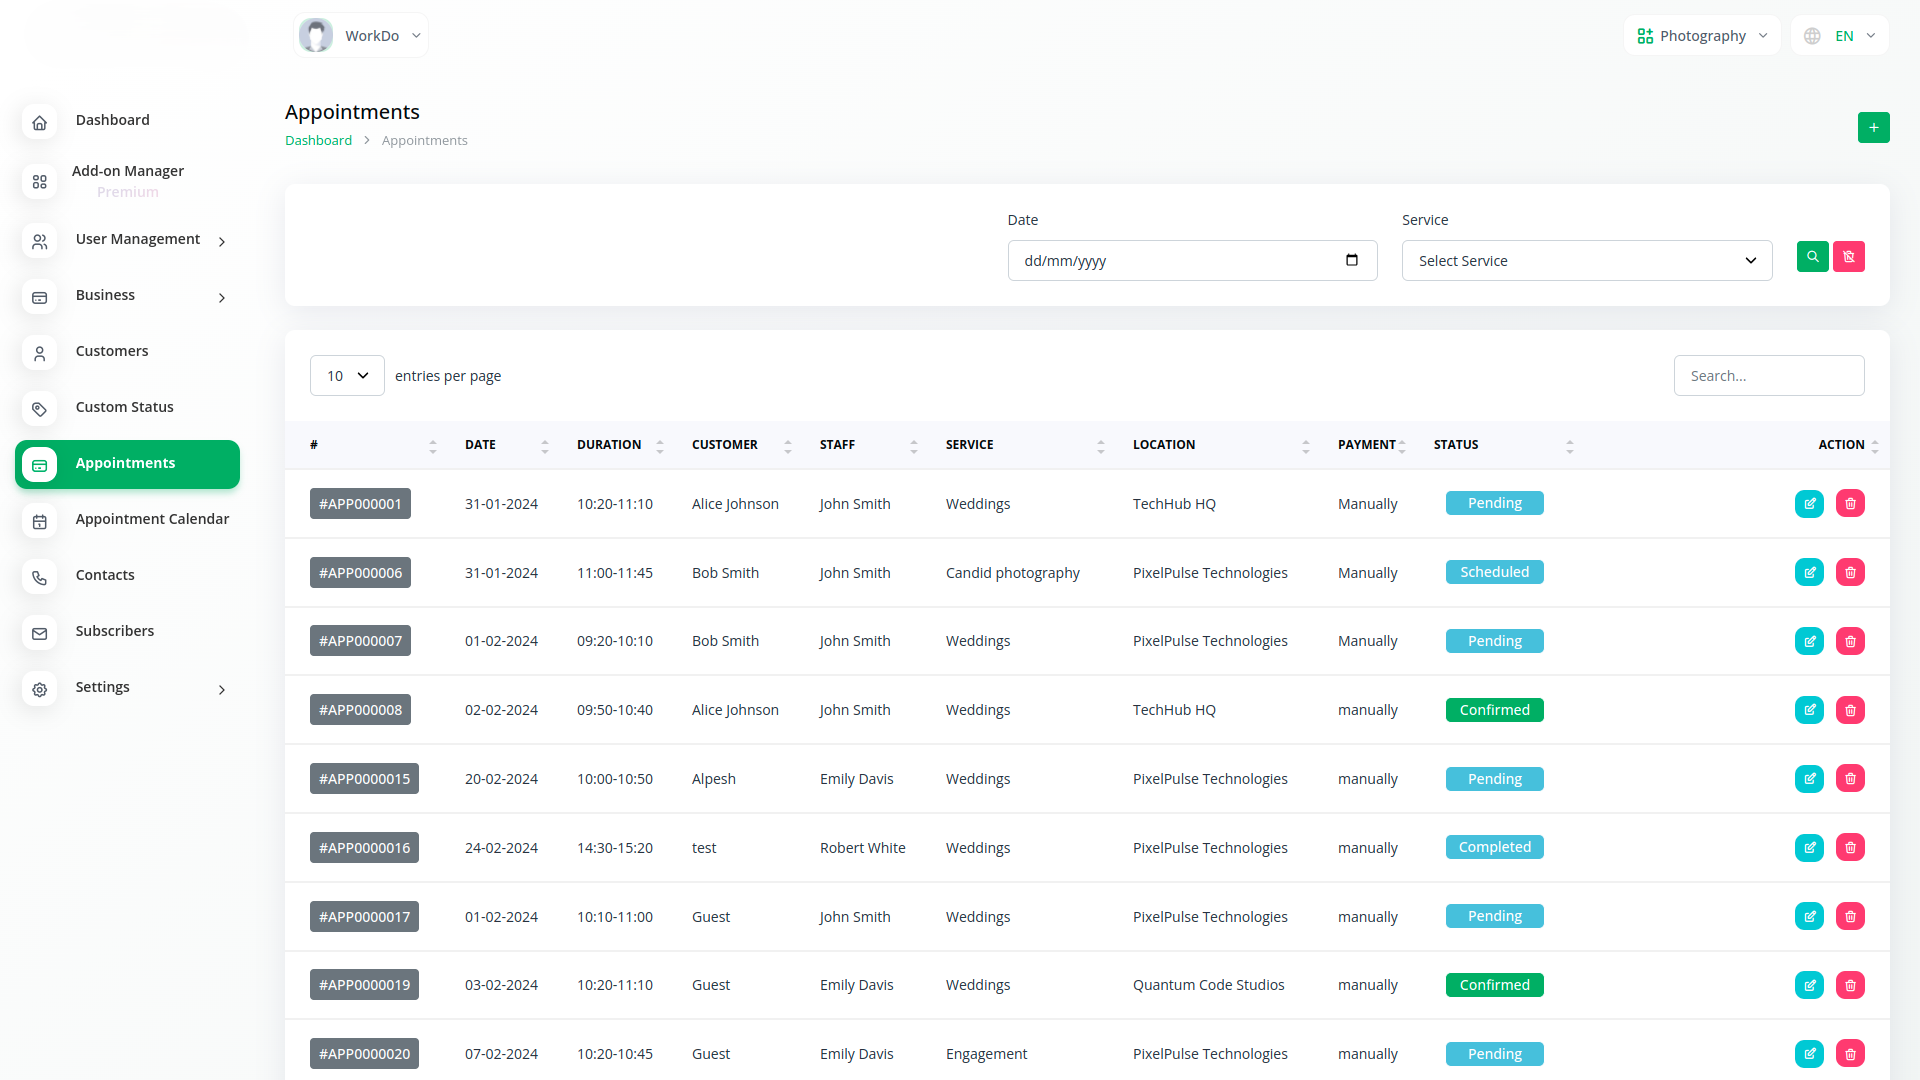Sort table by Date column header

[x=481, y=445]
